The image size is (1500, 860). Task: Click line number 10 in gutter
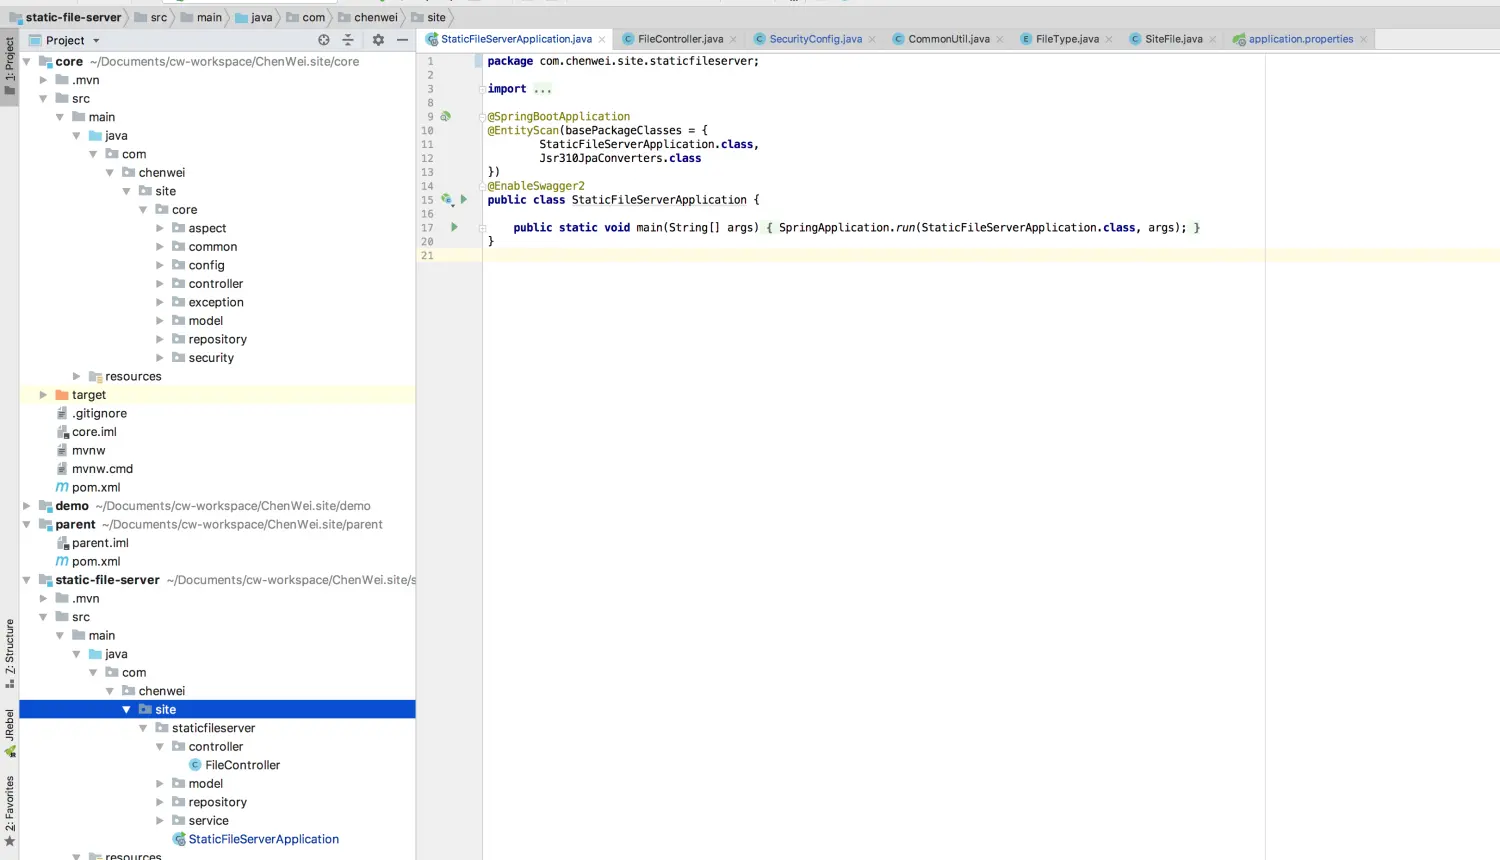coord(427,130)
